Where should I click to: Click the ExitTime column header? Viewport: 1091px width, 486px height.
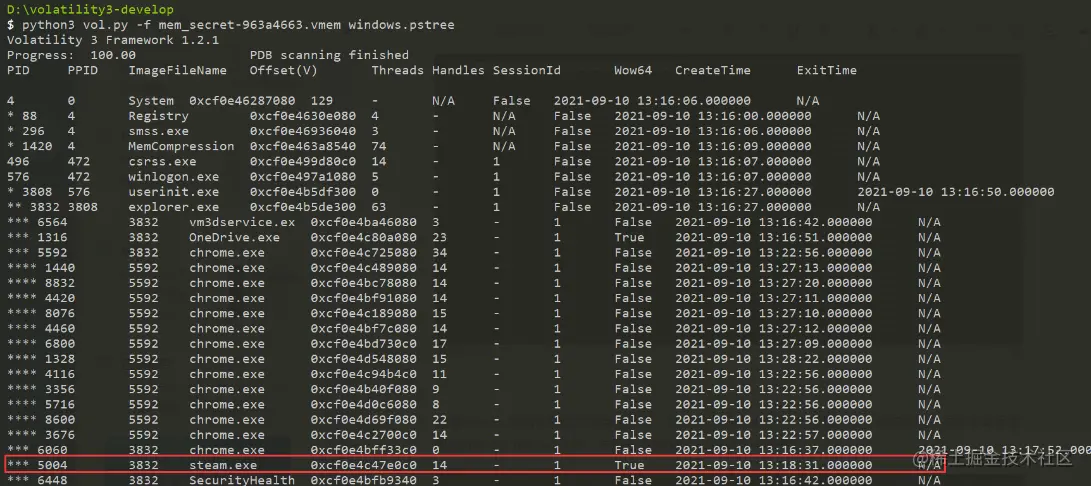(x=827, y=70)
